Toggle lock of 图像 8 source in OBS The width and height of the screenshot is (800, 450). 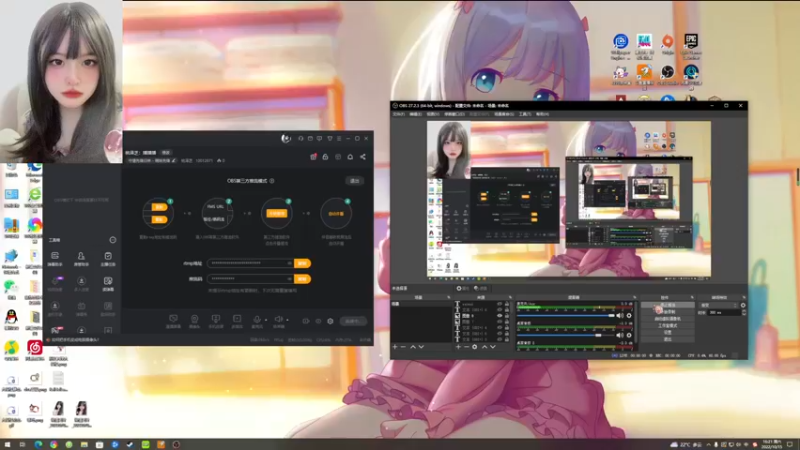(x=507, y=315)
